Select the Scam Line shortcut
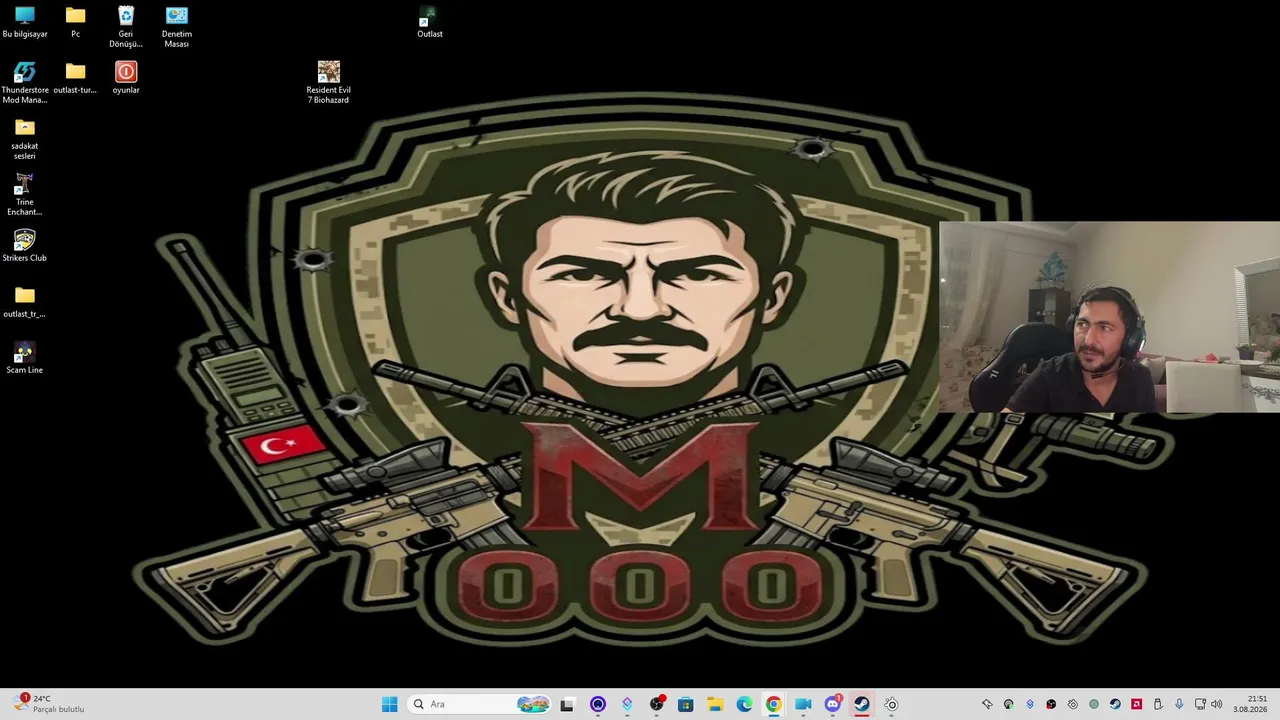 [25, 358]
